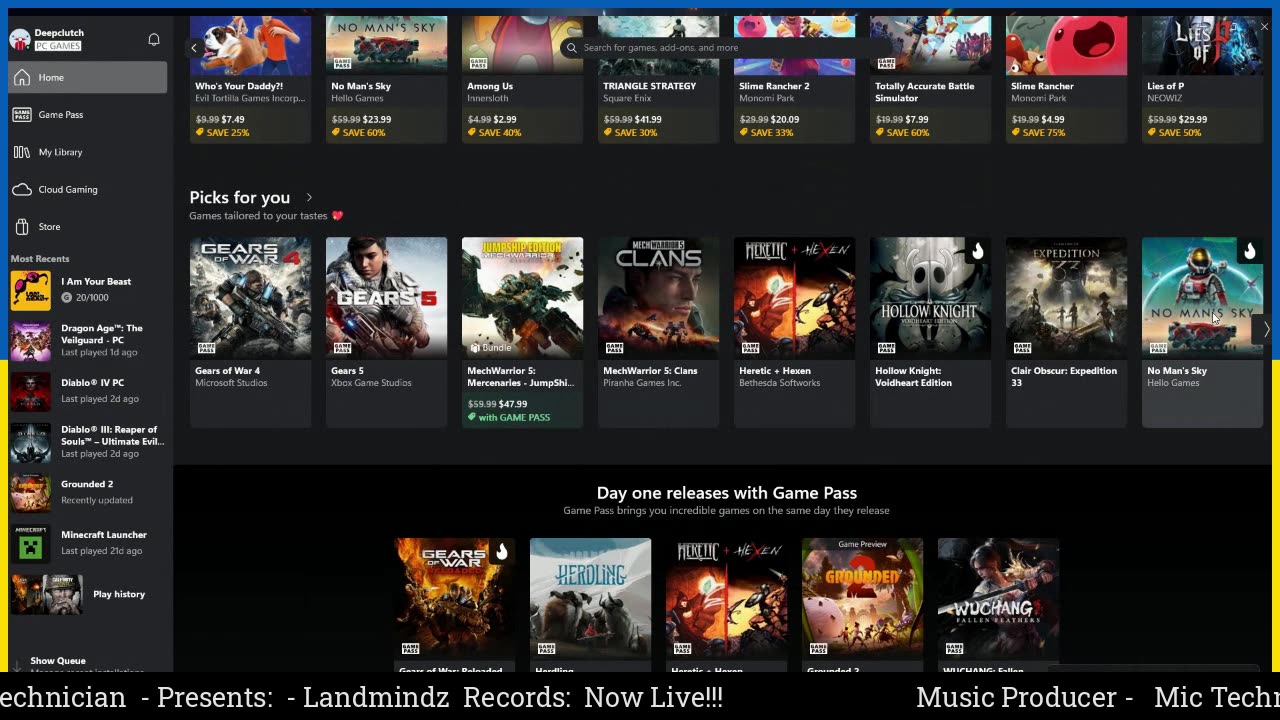Open the No Man's Sky pick card
The height and width of the screenshot is (720, 1280).
(1202, 332)
